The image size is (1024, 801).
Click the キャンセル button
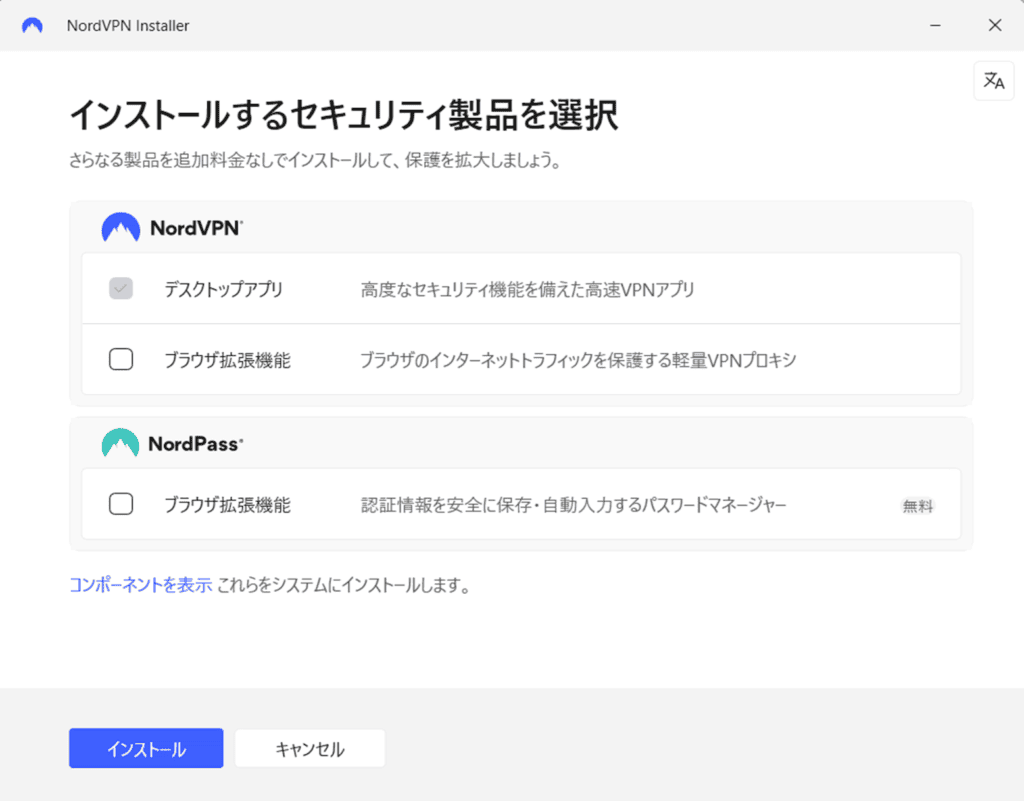tap(309, 749)
